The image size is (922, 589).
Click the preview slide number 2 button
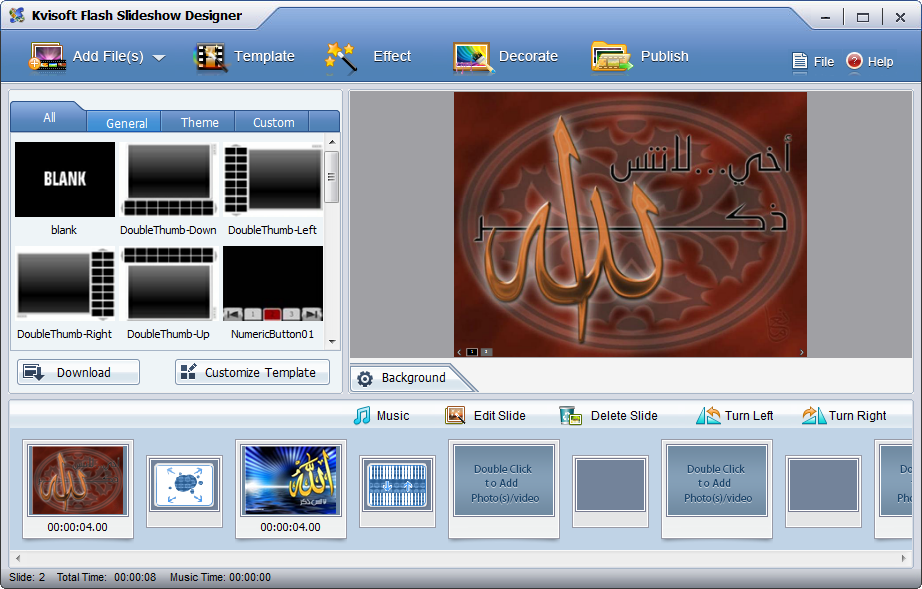coord(486,352)
